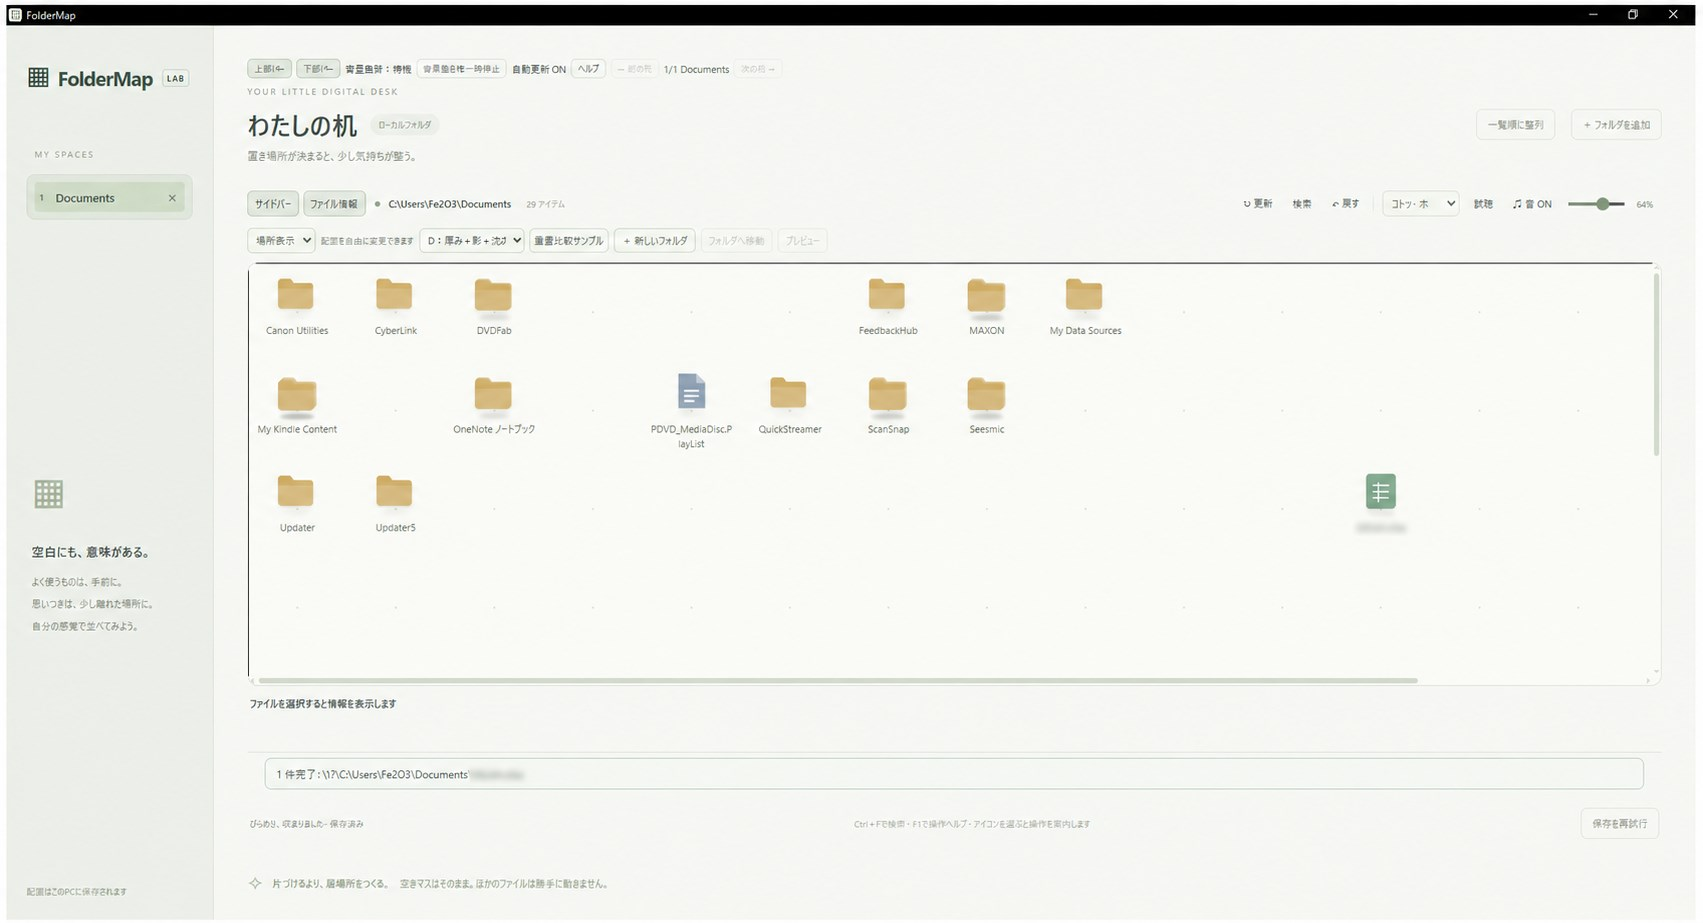Click the 一覧順に整列 arrange button
The height and width of the screenshot is (923, 1703).
pyautogui.click(x=1515, y=125)
